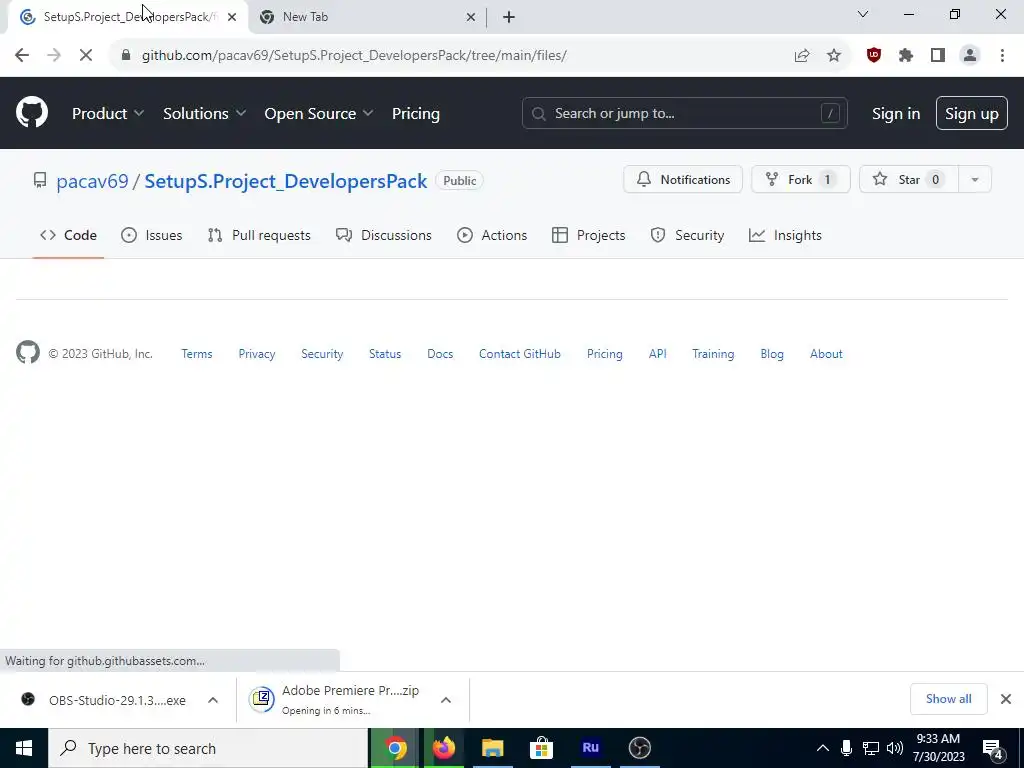This screenshot has width=1024, height=768.
Task: Open the Pull requests tab
Action: tap(259, 235)
